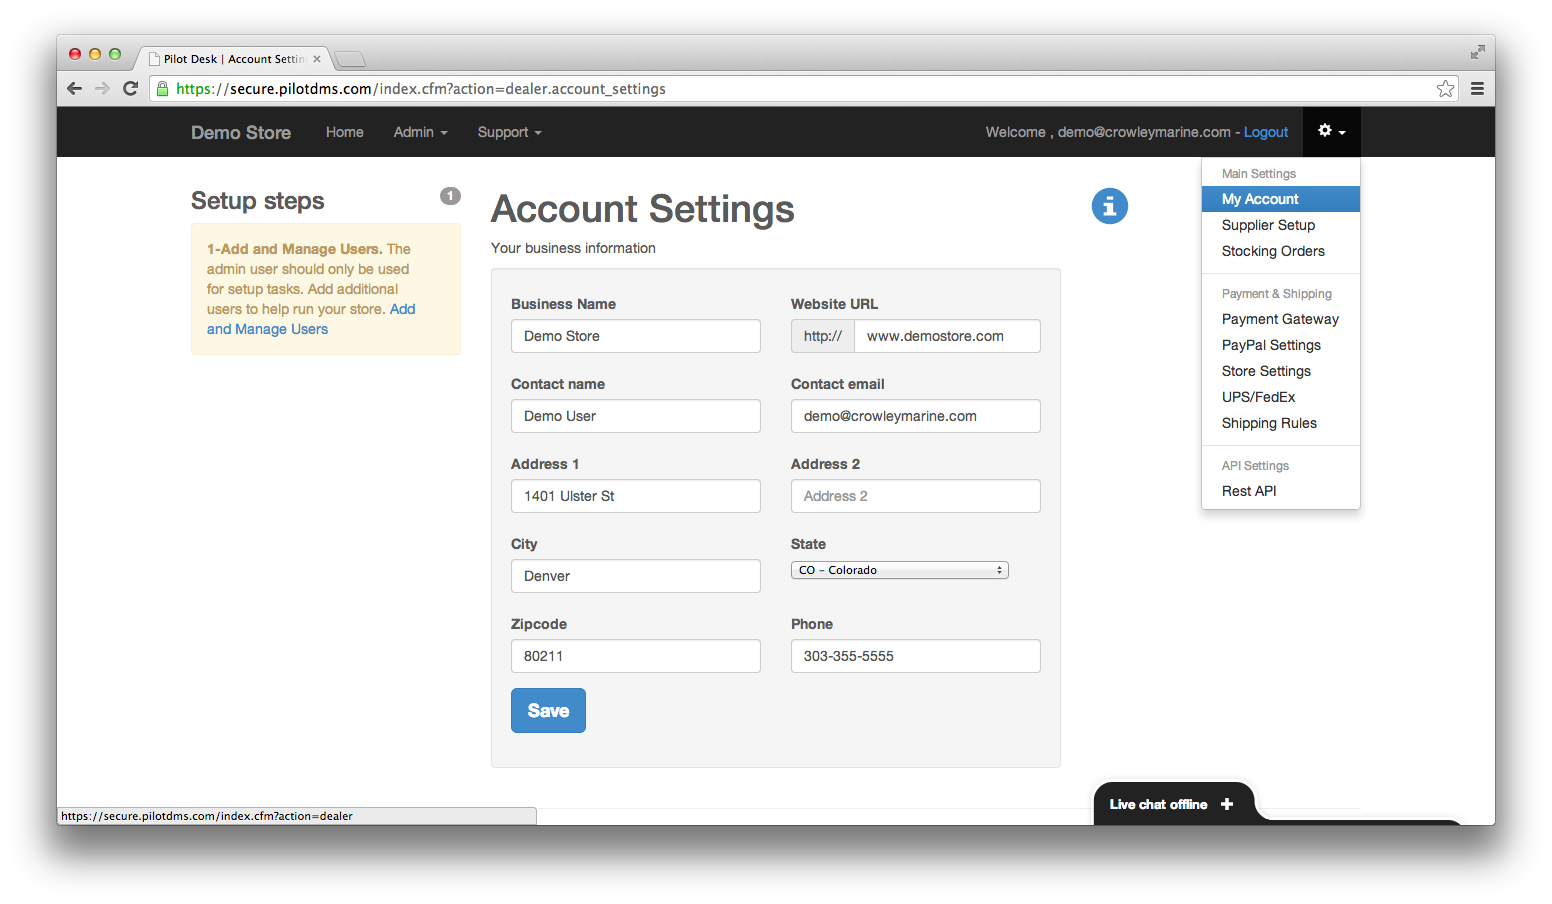The image size is (1552, 904).
Task: Select Stocking Orders from the menu
Action: click(x=1272, y=250)
